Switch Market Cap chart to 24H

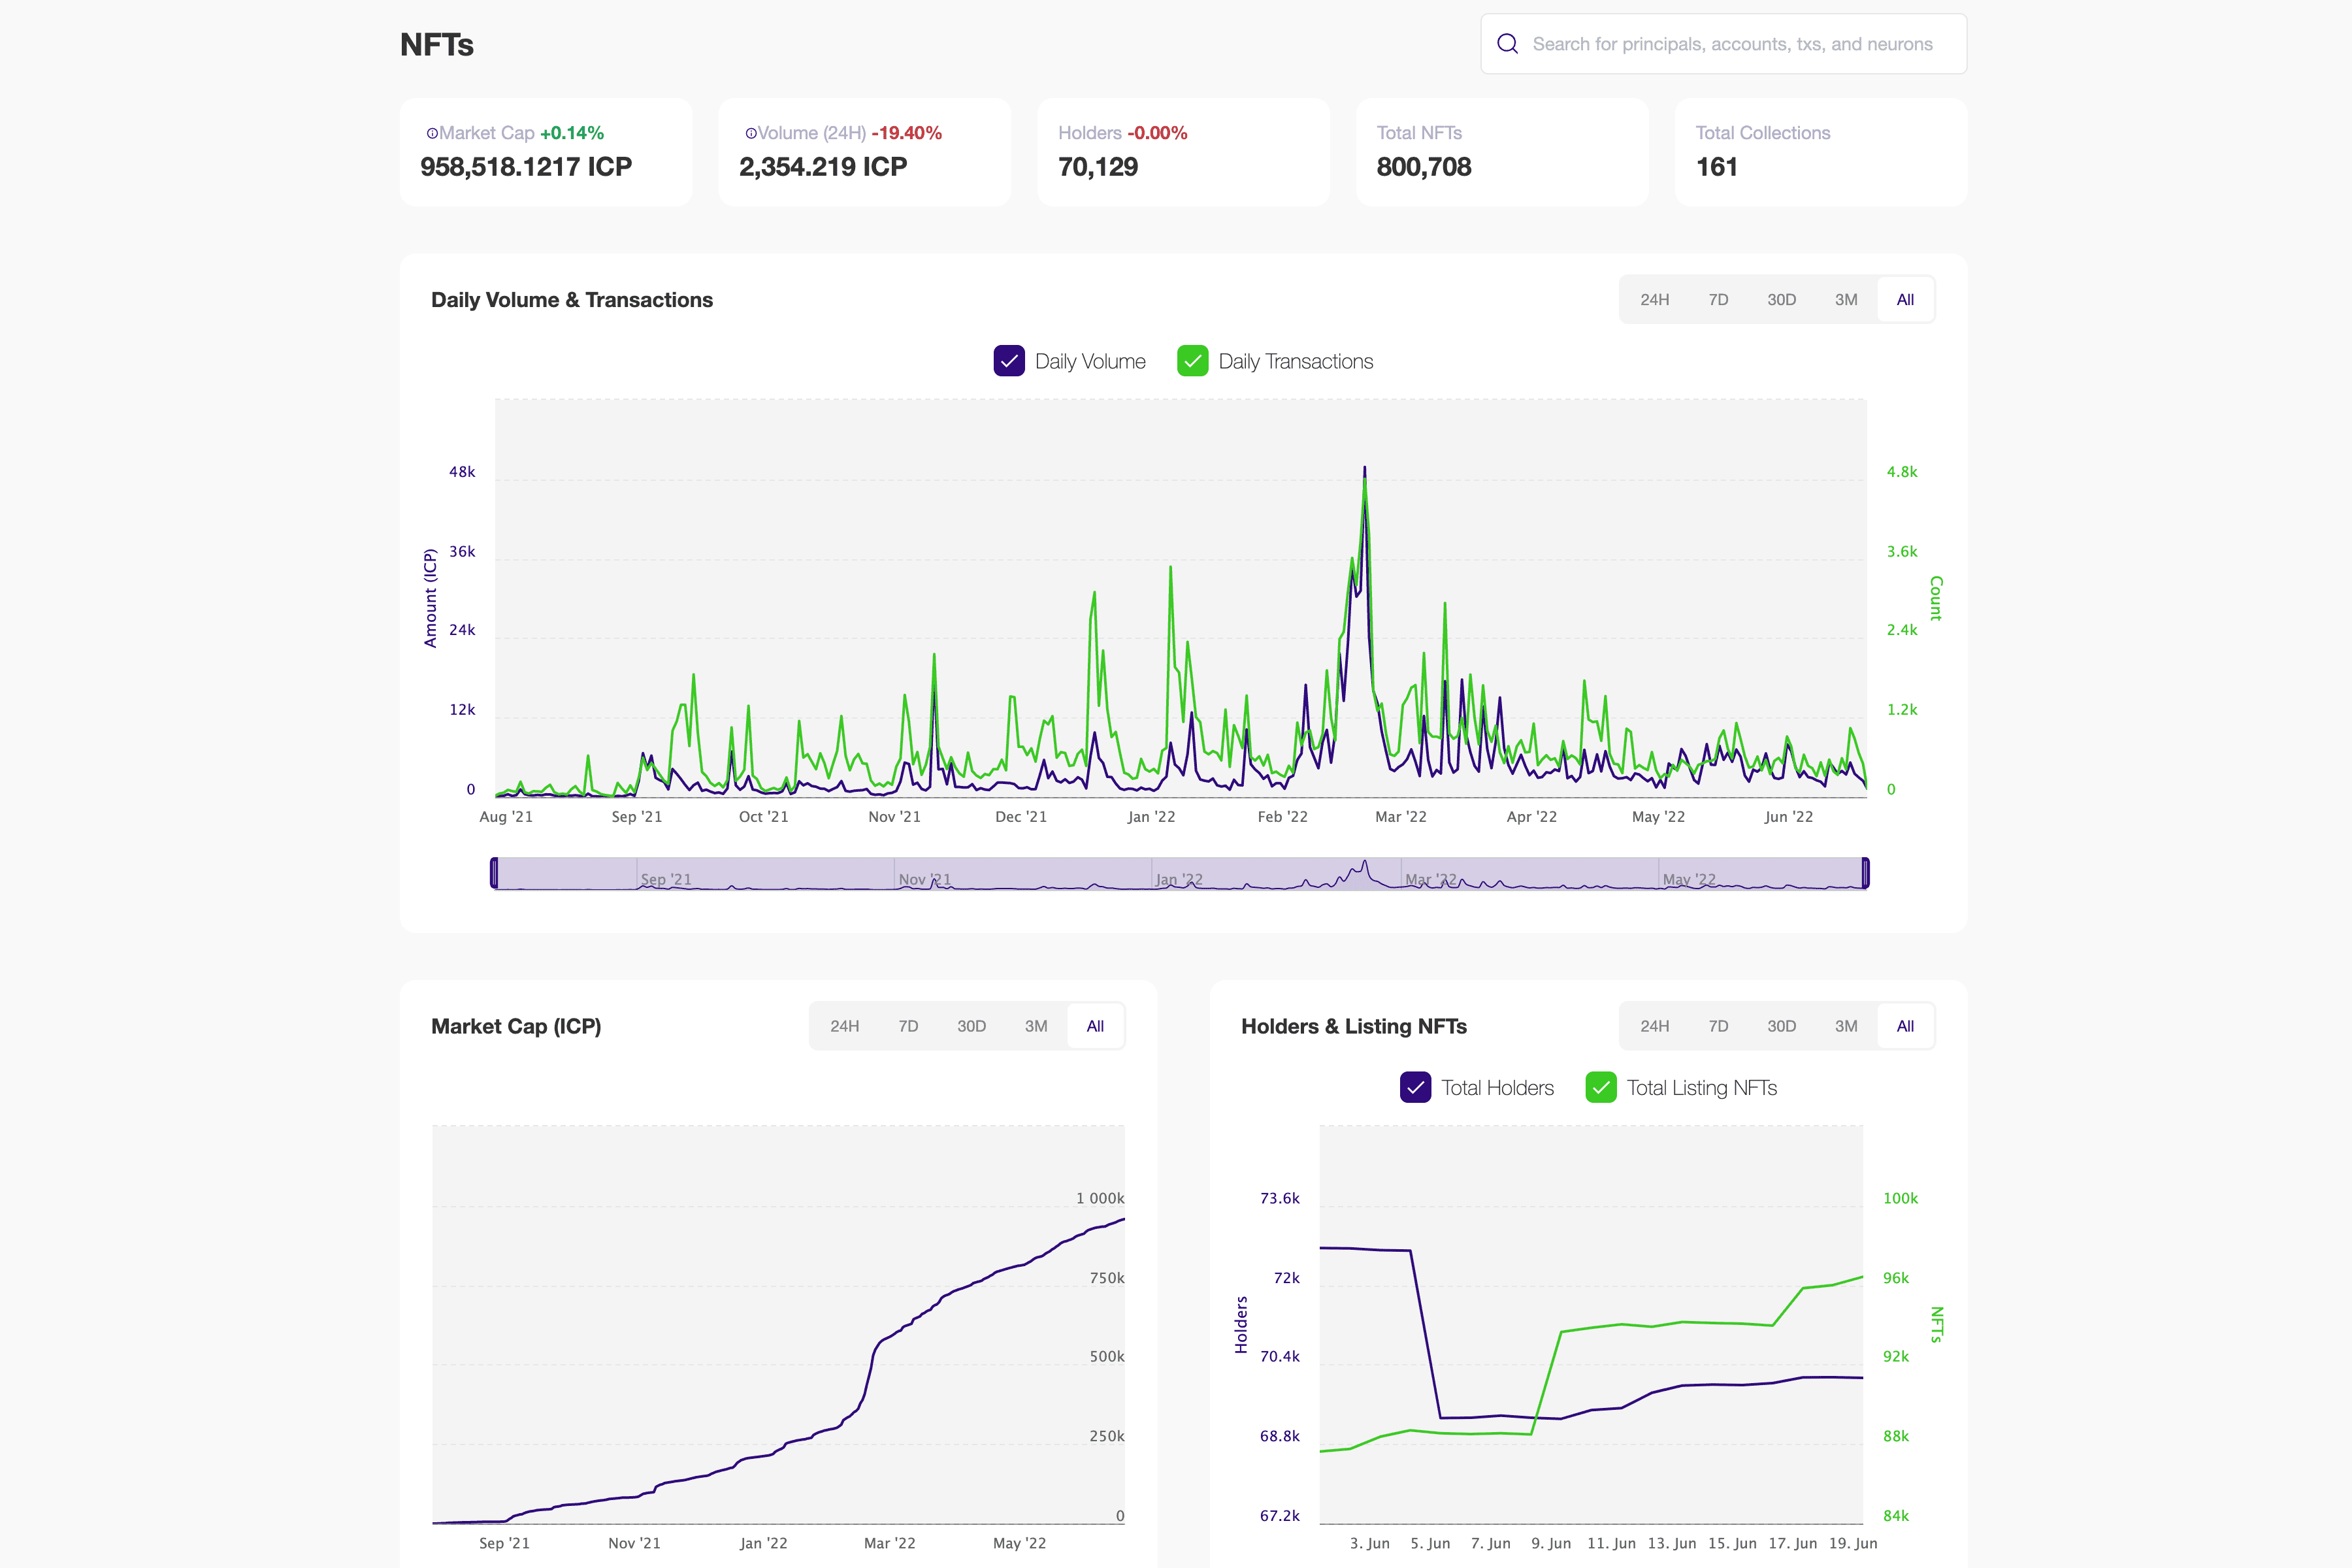tap(844, 1026)
